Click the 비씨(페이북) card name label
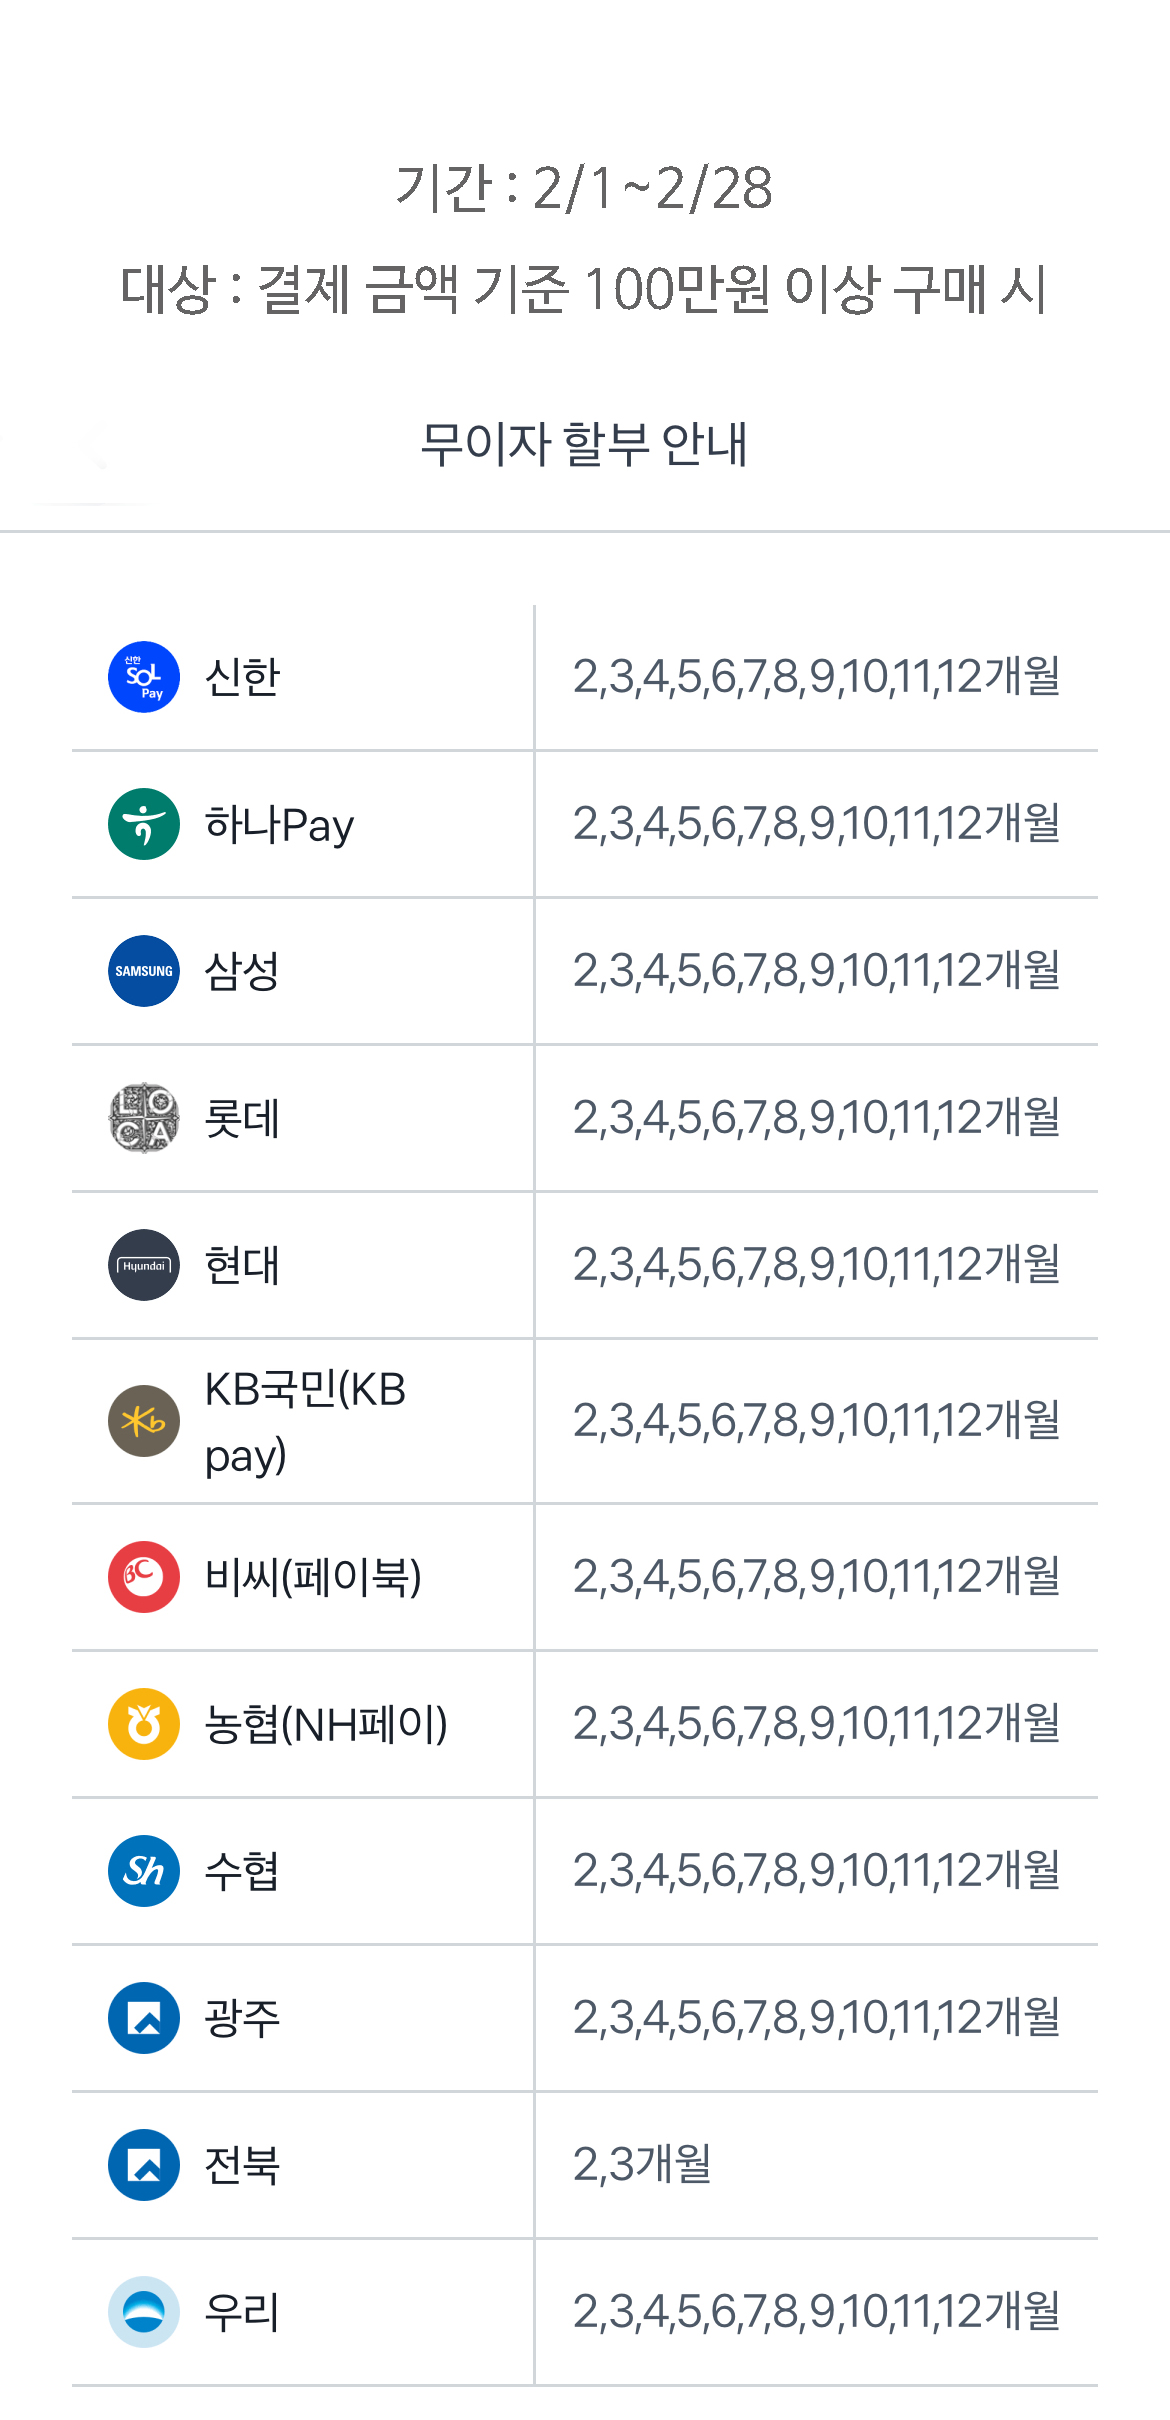 pos(313,1577)
